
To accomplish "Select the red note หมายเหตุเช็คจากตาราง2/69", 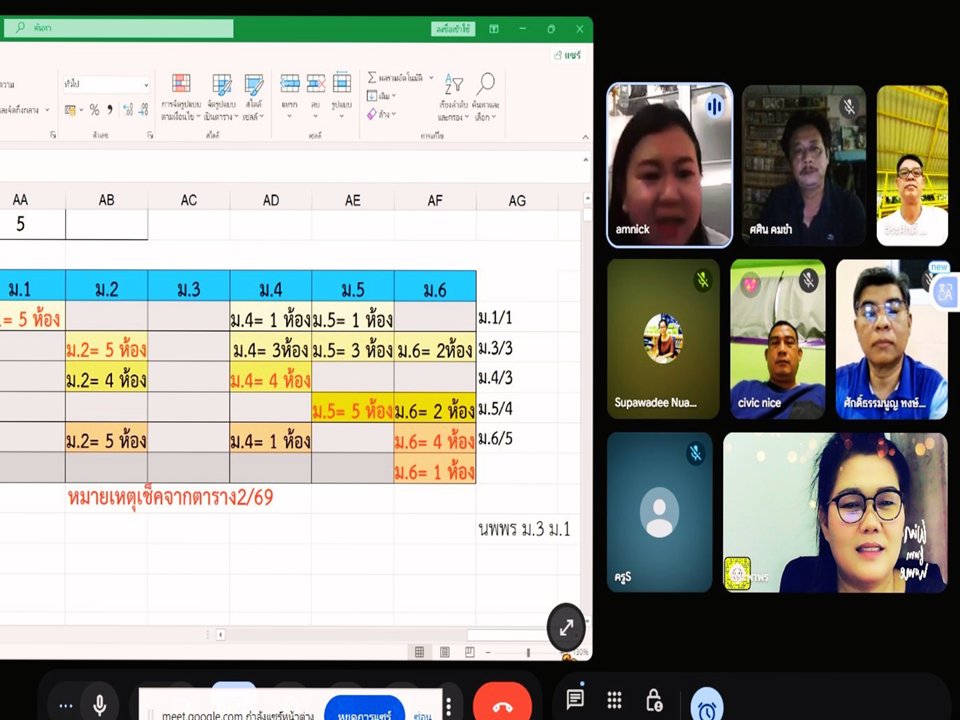I will [x=170, y=497].
